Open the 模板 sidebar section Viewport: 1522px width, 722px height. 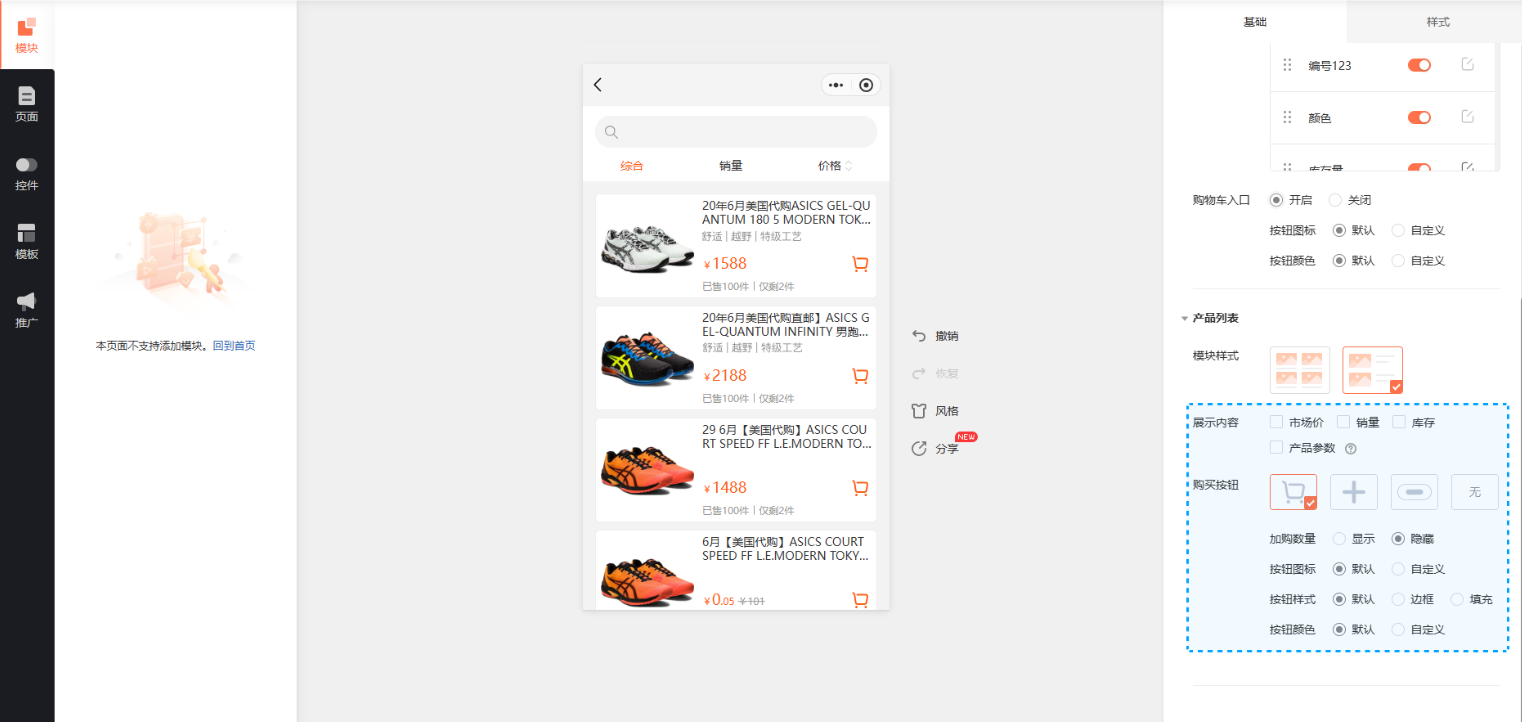coord(27,242)
